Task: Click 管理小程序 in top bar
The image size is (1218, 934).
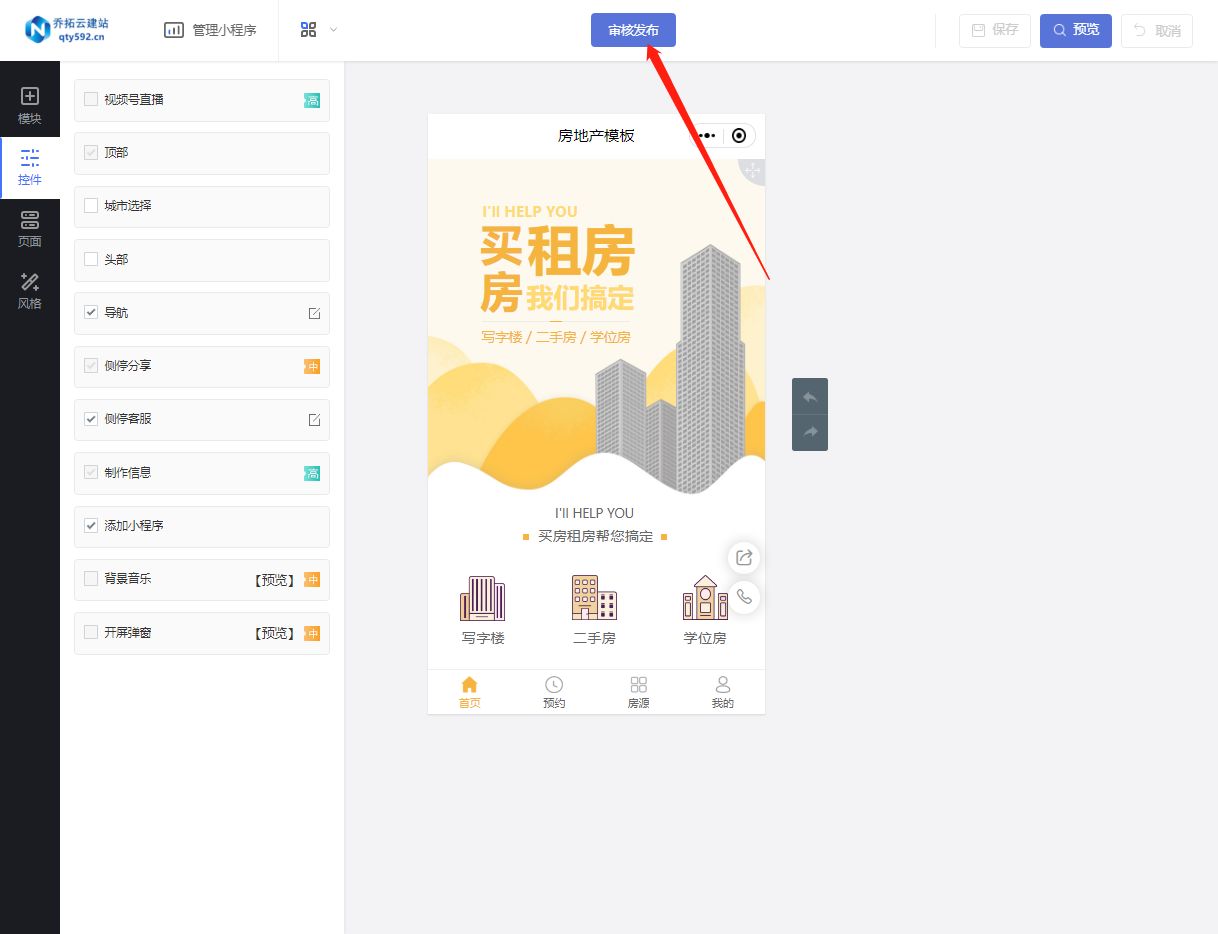Action: point(210,30)
